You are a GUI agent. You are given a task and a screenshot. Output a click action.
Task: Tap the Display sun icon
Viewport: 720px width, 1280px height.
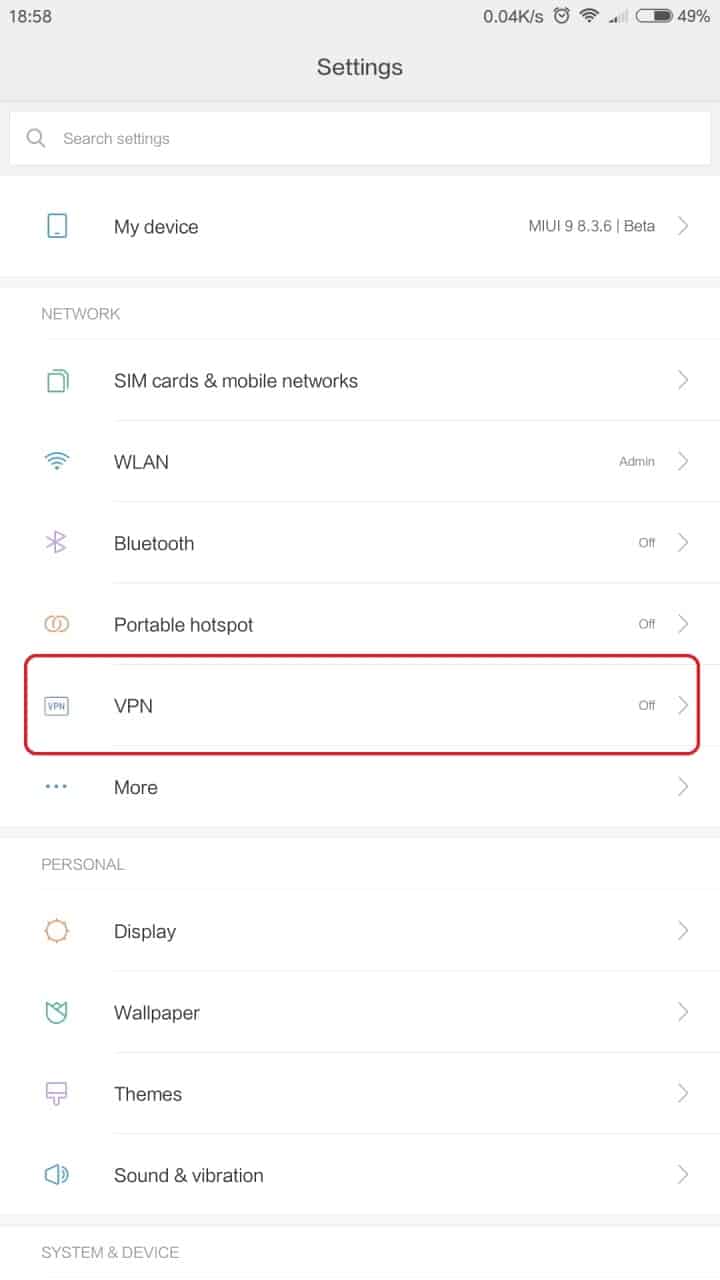[x=57, y=931]
